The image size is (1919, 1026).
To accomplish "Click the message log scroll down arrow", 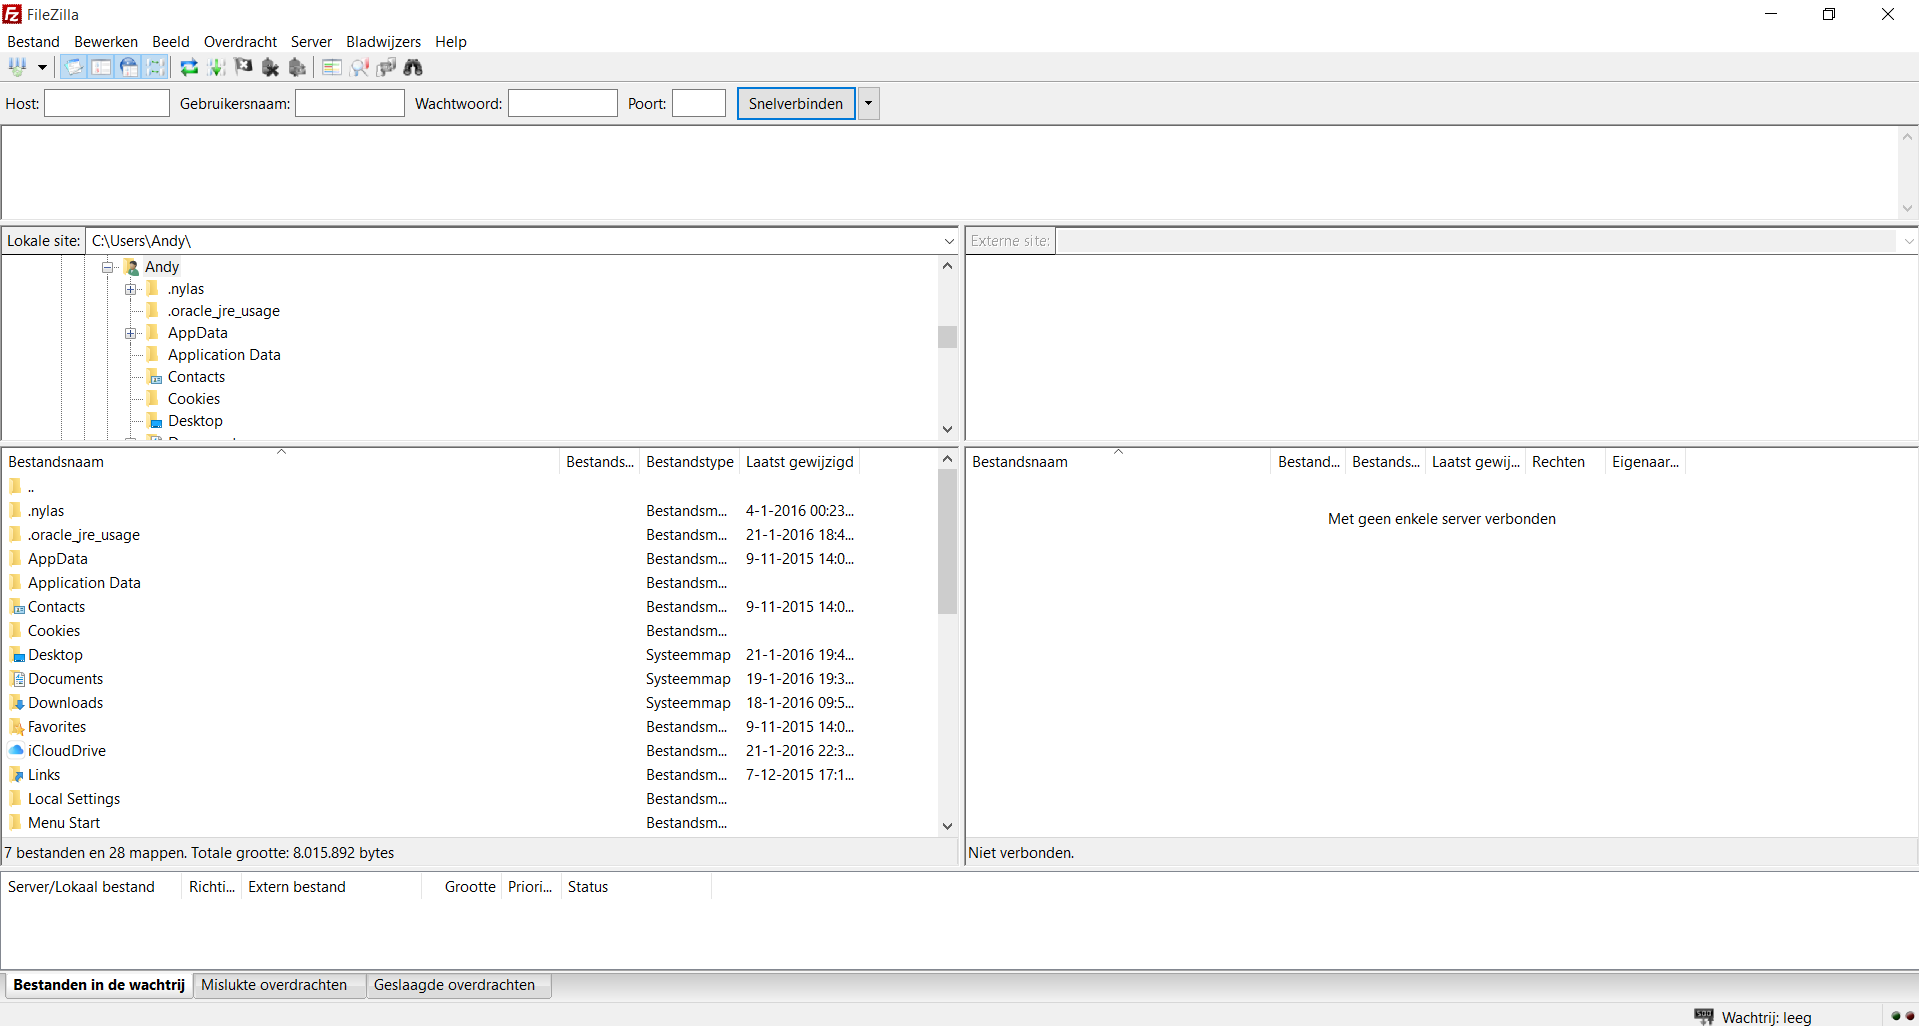I will pos(1907,209).
